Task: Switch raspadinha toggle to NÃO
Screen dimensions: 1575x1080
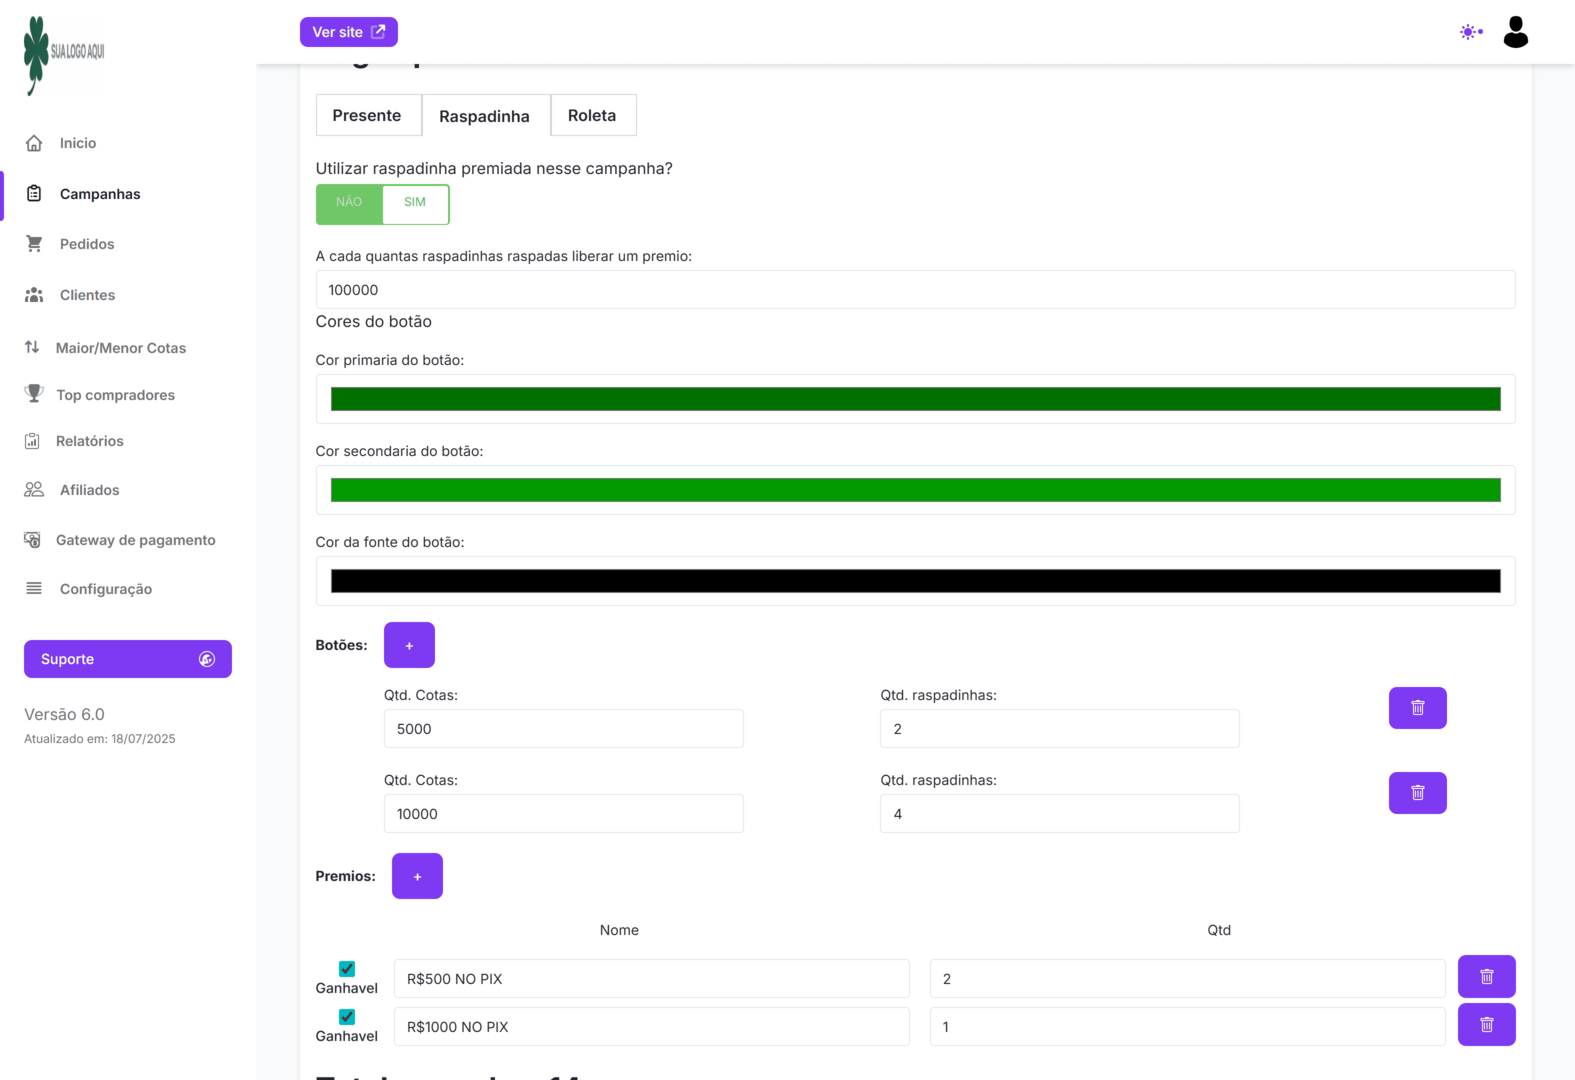Action: [349, 203]
